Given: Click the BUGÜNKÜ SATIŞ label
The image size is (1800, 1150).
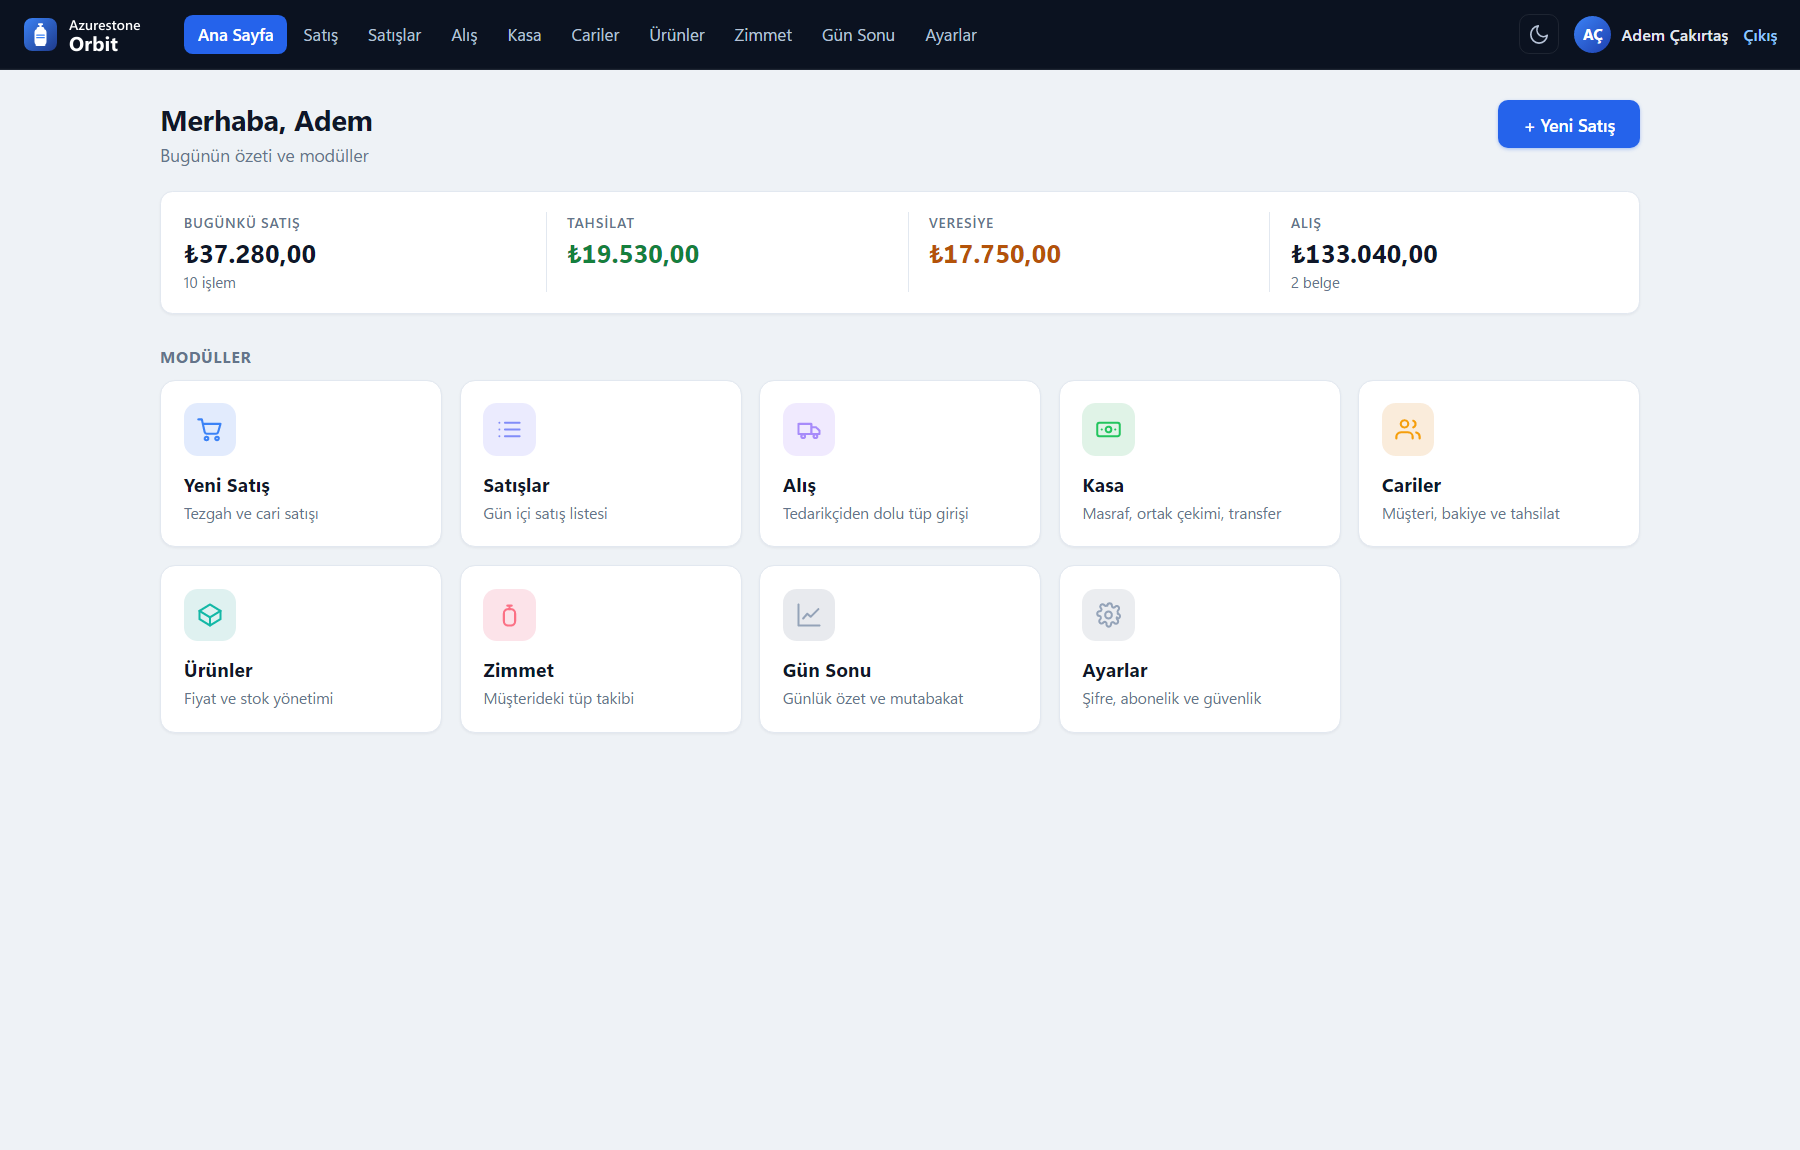Looking at the screenshot, I should 242,223.
